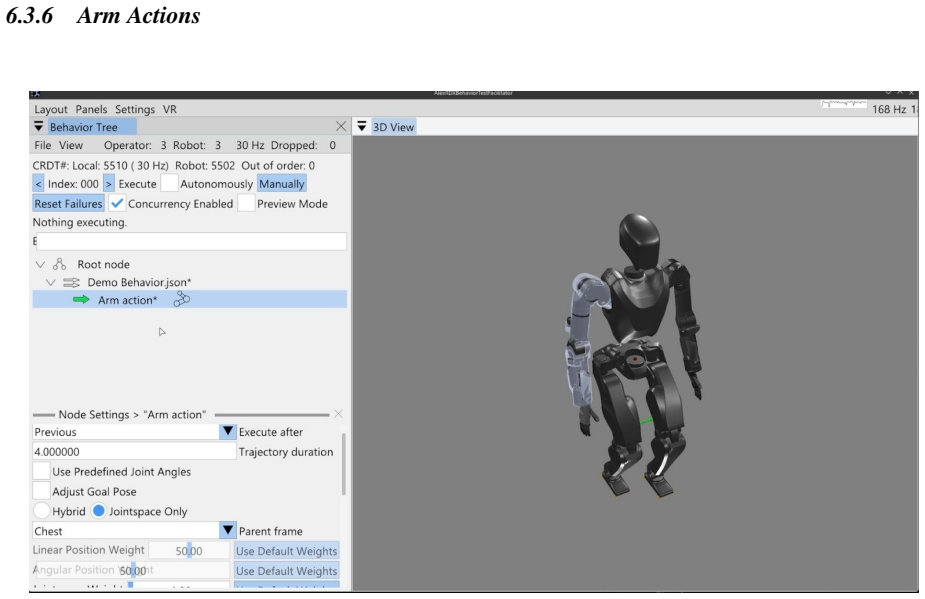Image resolution: width=925 pixels, height=599 pixels.
Task: Click the arm joints icon beside Arm action
Action: click(182, 299)
